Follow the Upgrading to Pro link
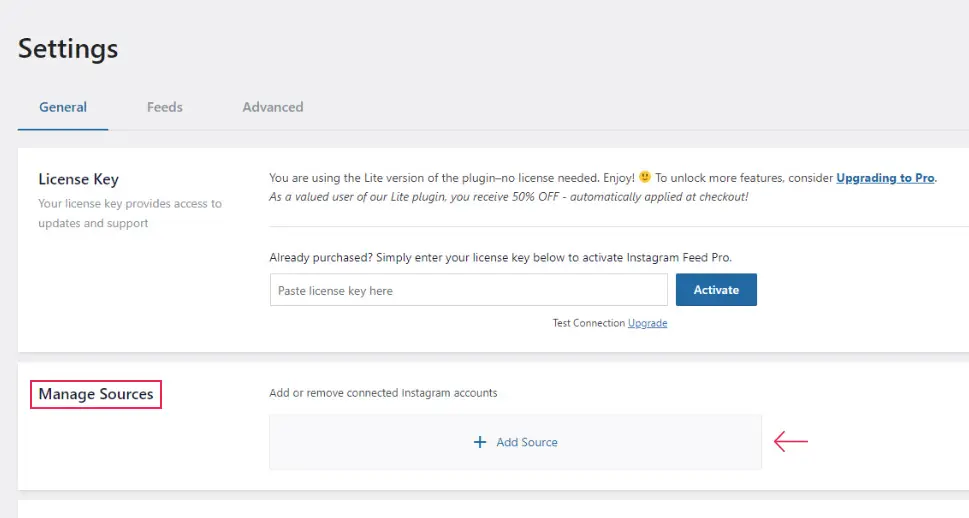This screenshot has width=969, height=518. [x=885, y=178]
